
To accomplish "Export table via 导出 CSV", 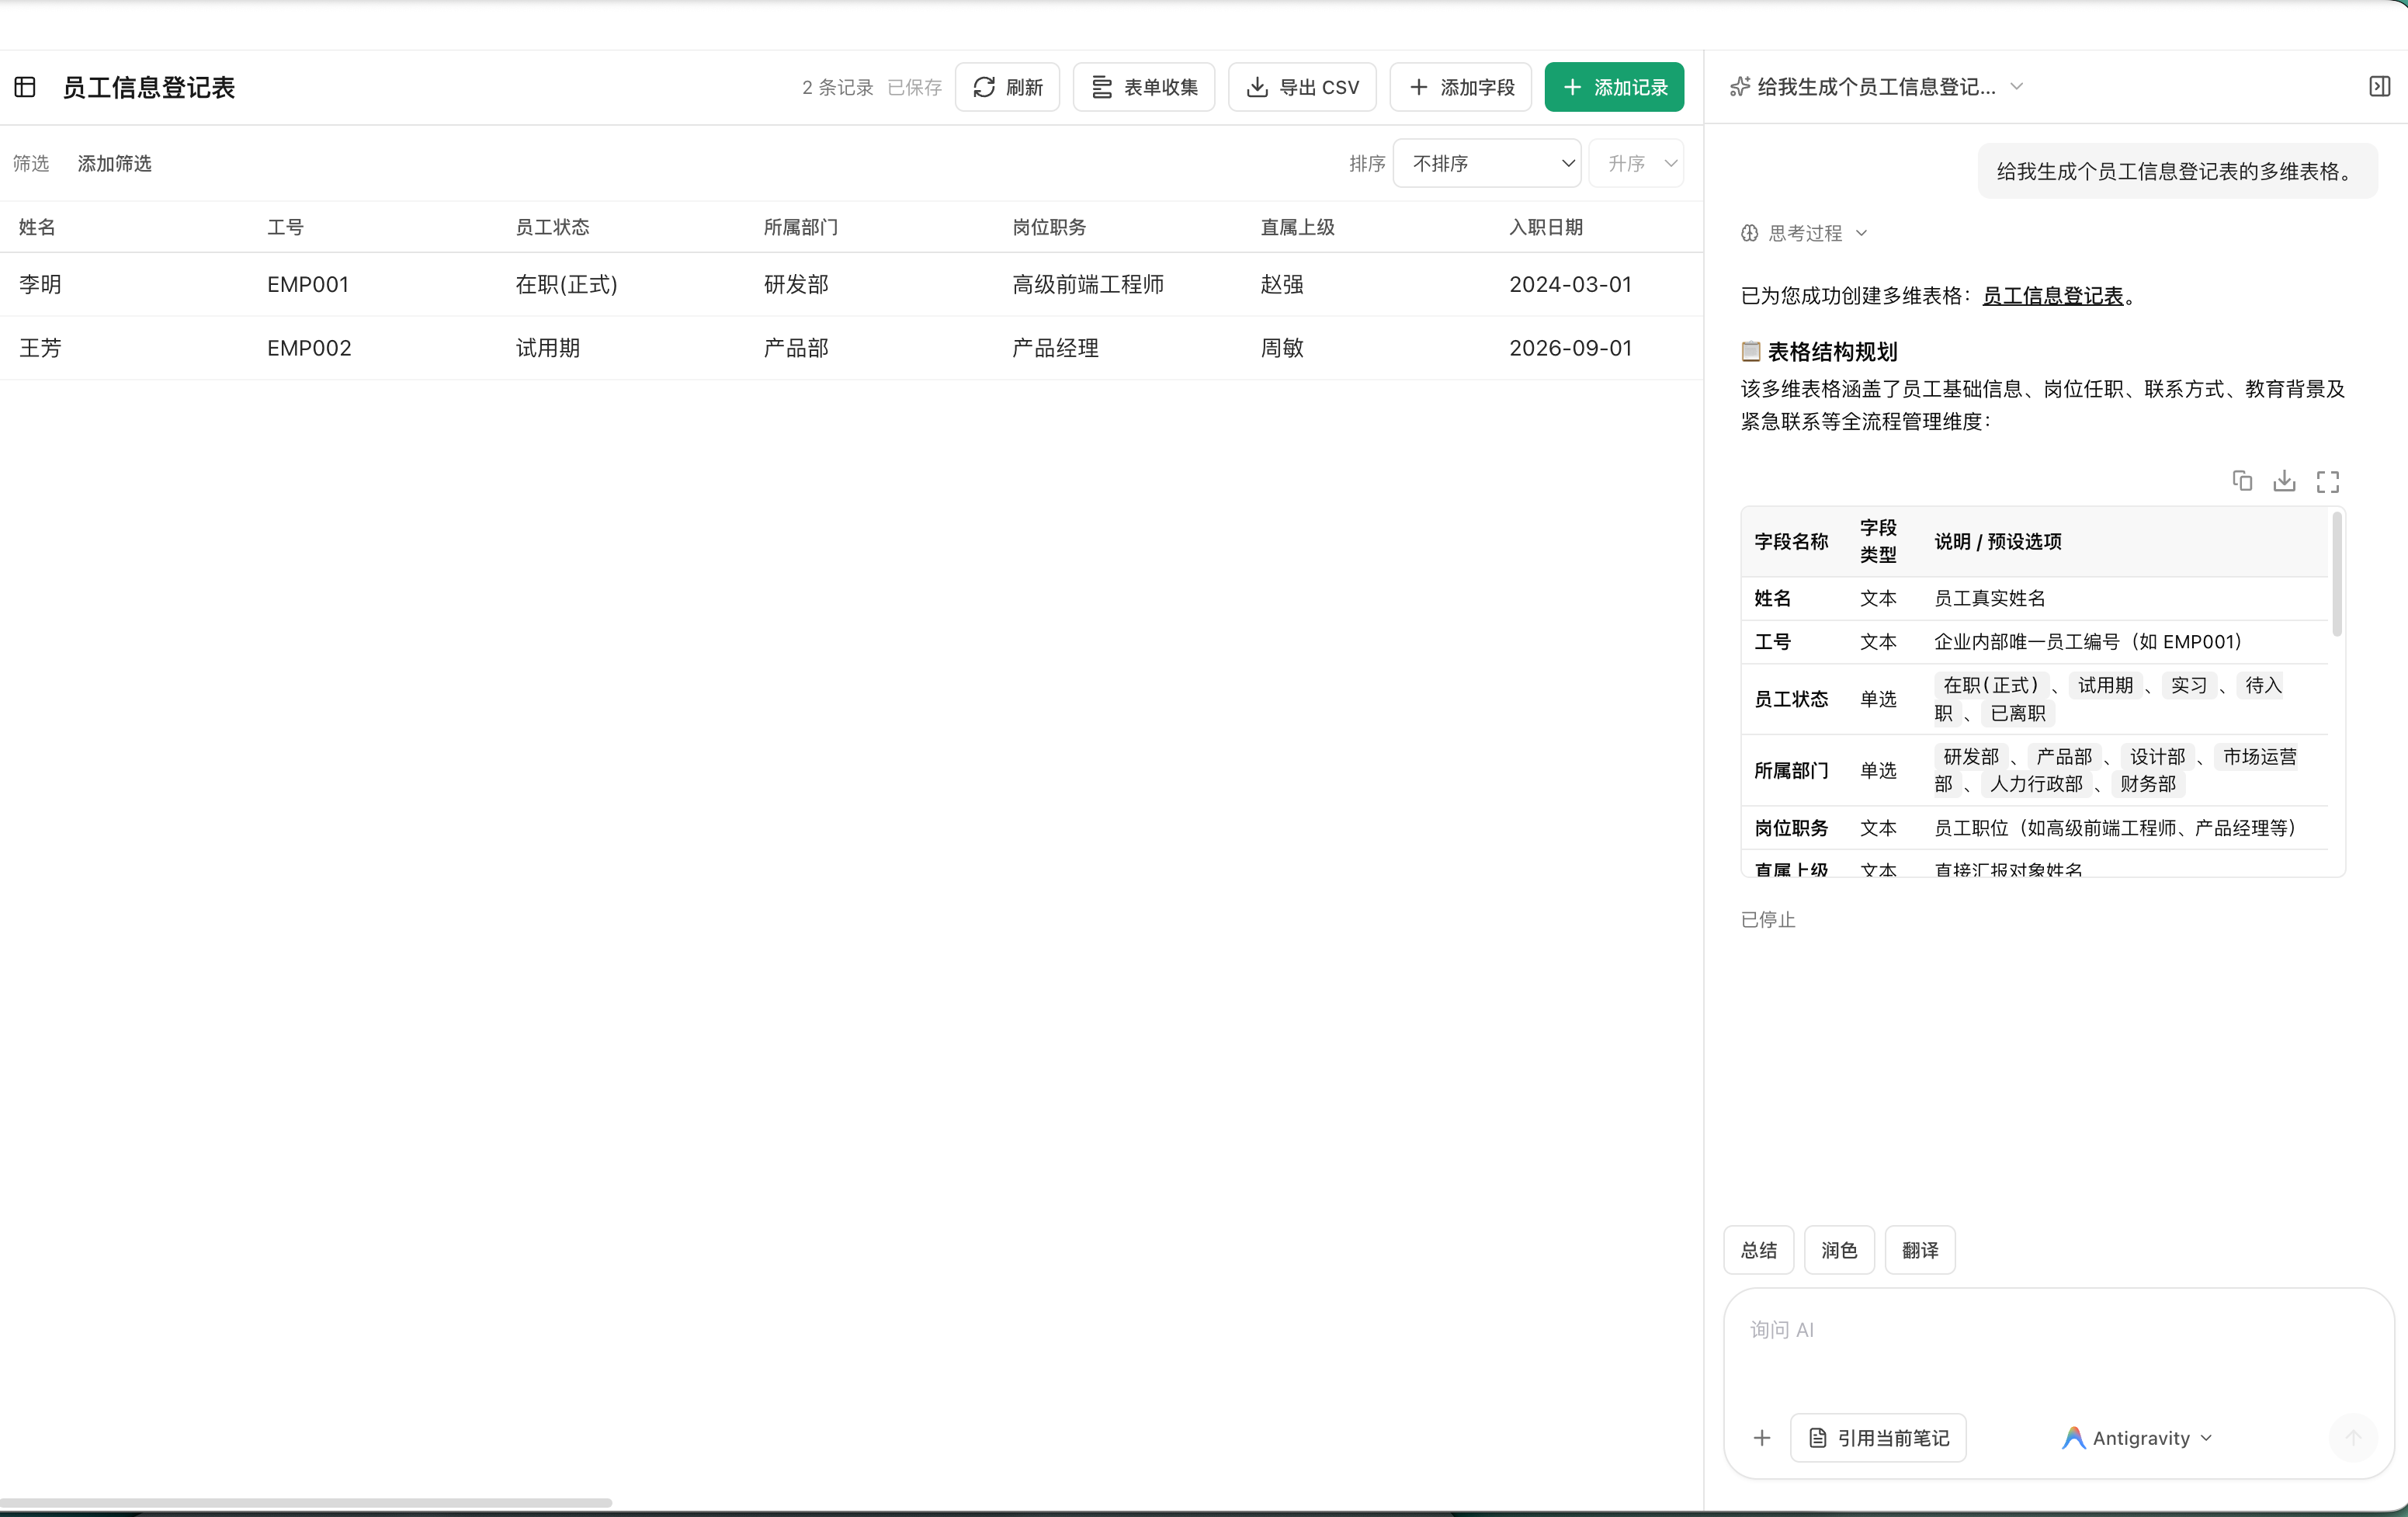I will (x=1302, y=87).
